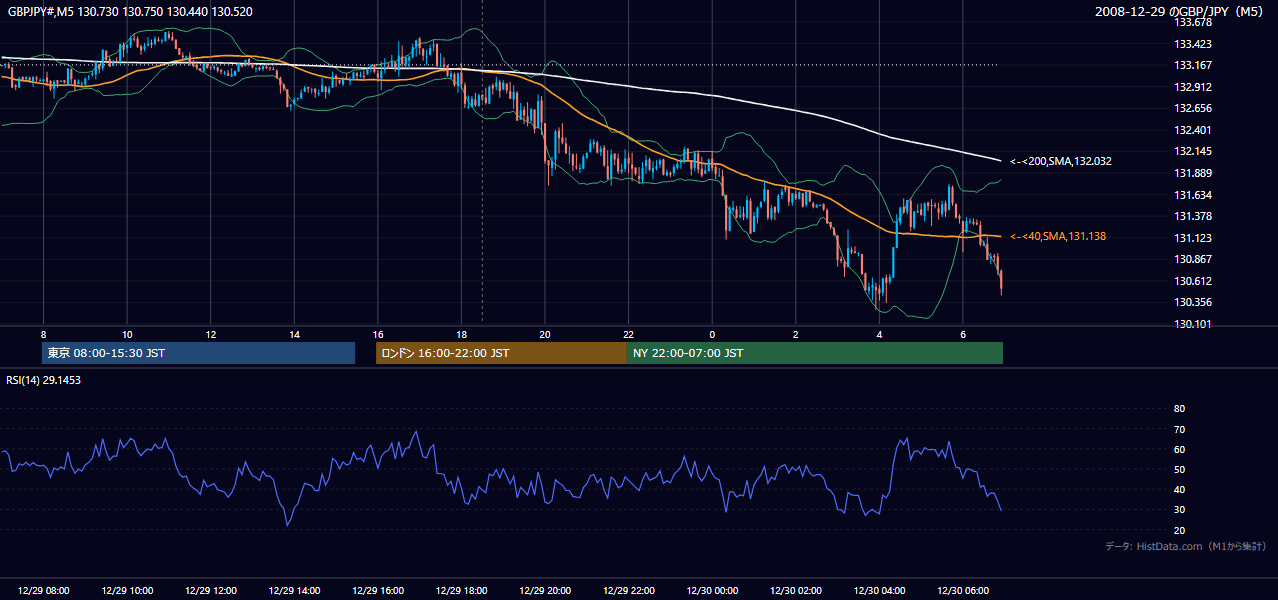Viewport: 1278px width, 600px height.
Task: Click hour label 0 under price chart
Action: 712,334
